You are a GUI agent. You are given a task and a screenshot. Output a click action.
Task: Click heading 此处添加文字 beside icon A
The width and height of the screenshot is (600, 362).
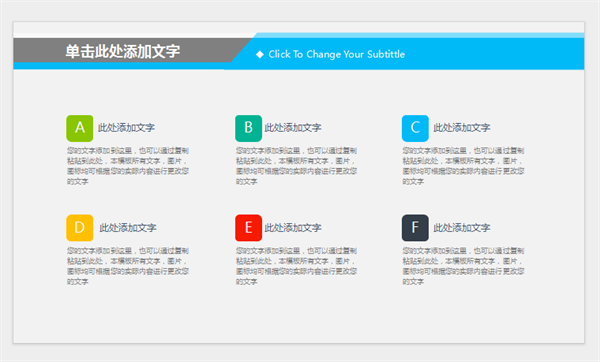tap(126, 128)
